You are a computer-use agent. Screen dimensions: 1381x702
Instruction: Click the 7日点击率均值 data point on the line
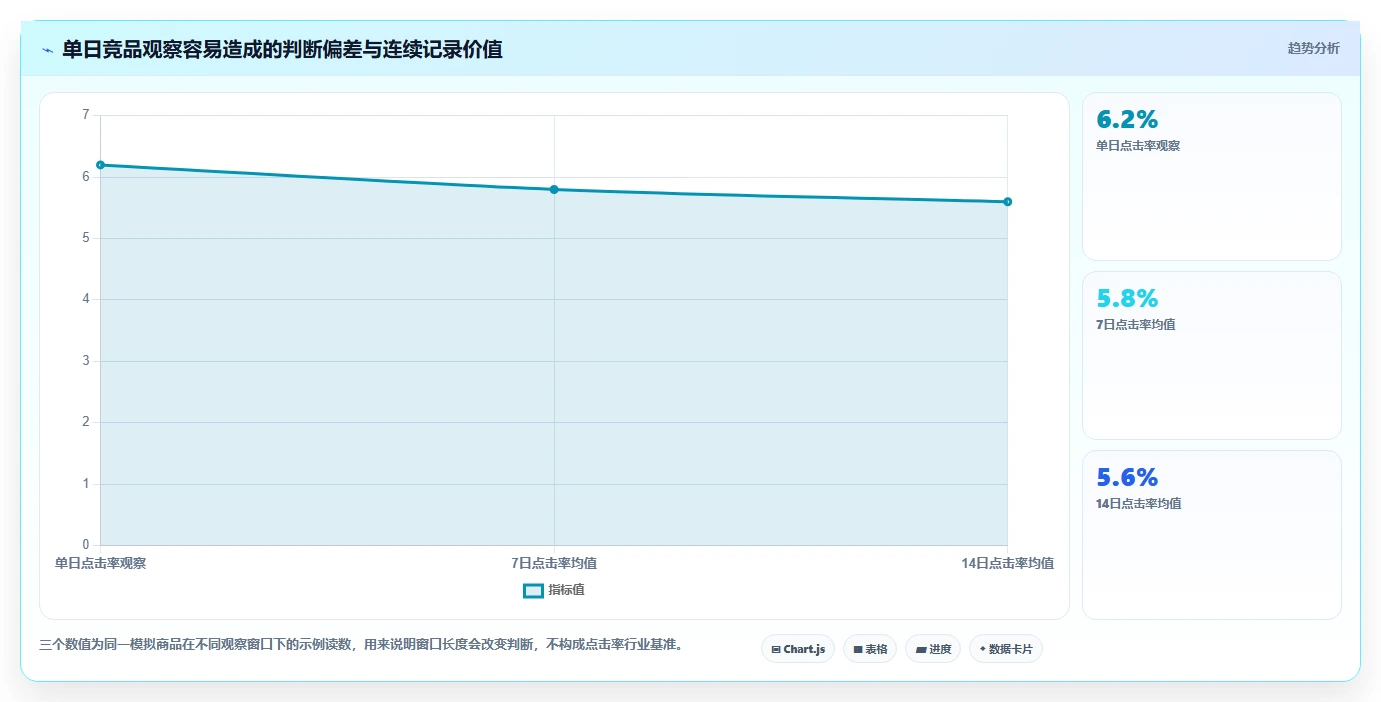click(x=554, y=189)
